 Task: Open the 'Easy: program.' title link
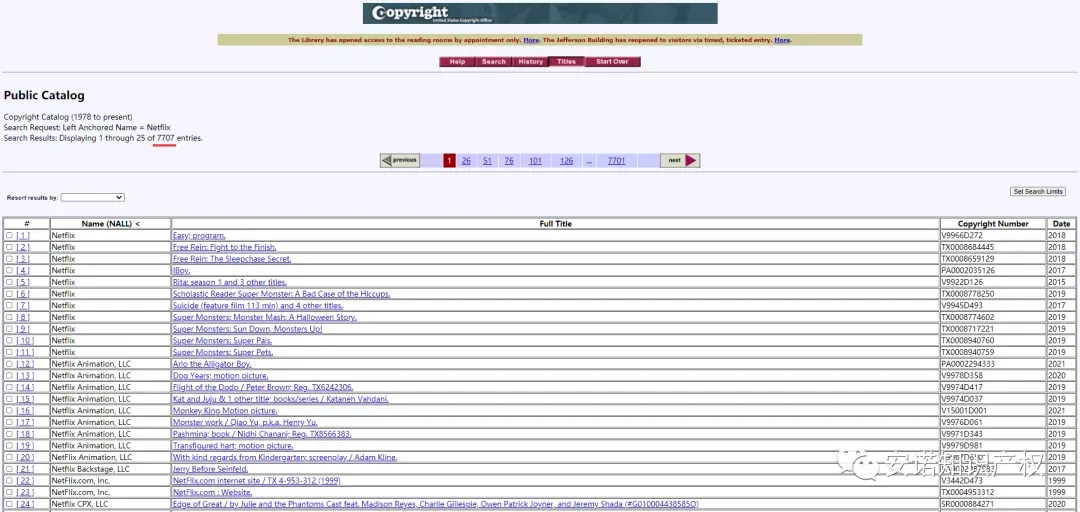[199, 236]
